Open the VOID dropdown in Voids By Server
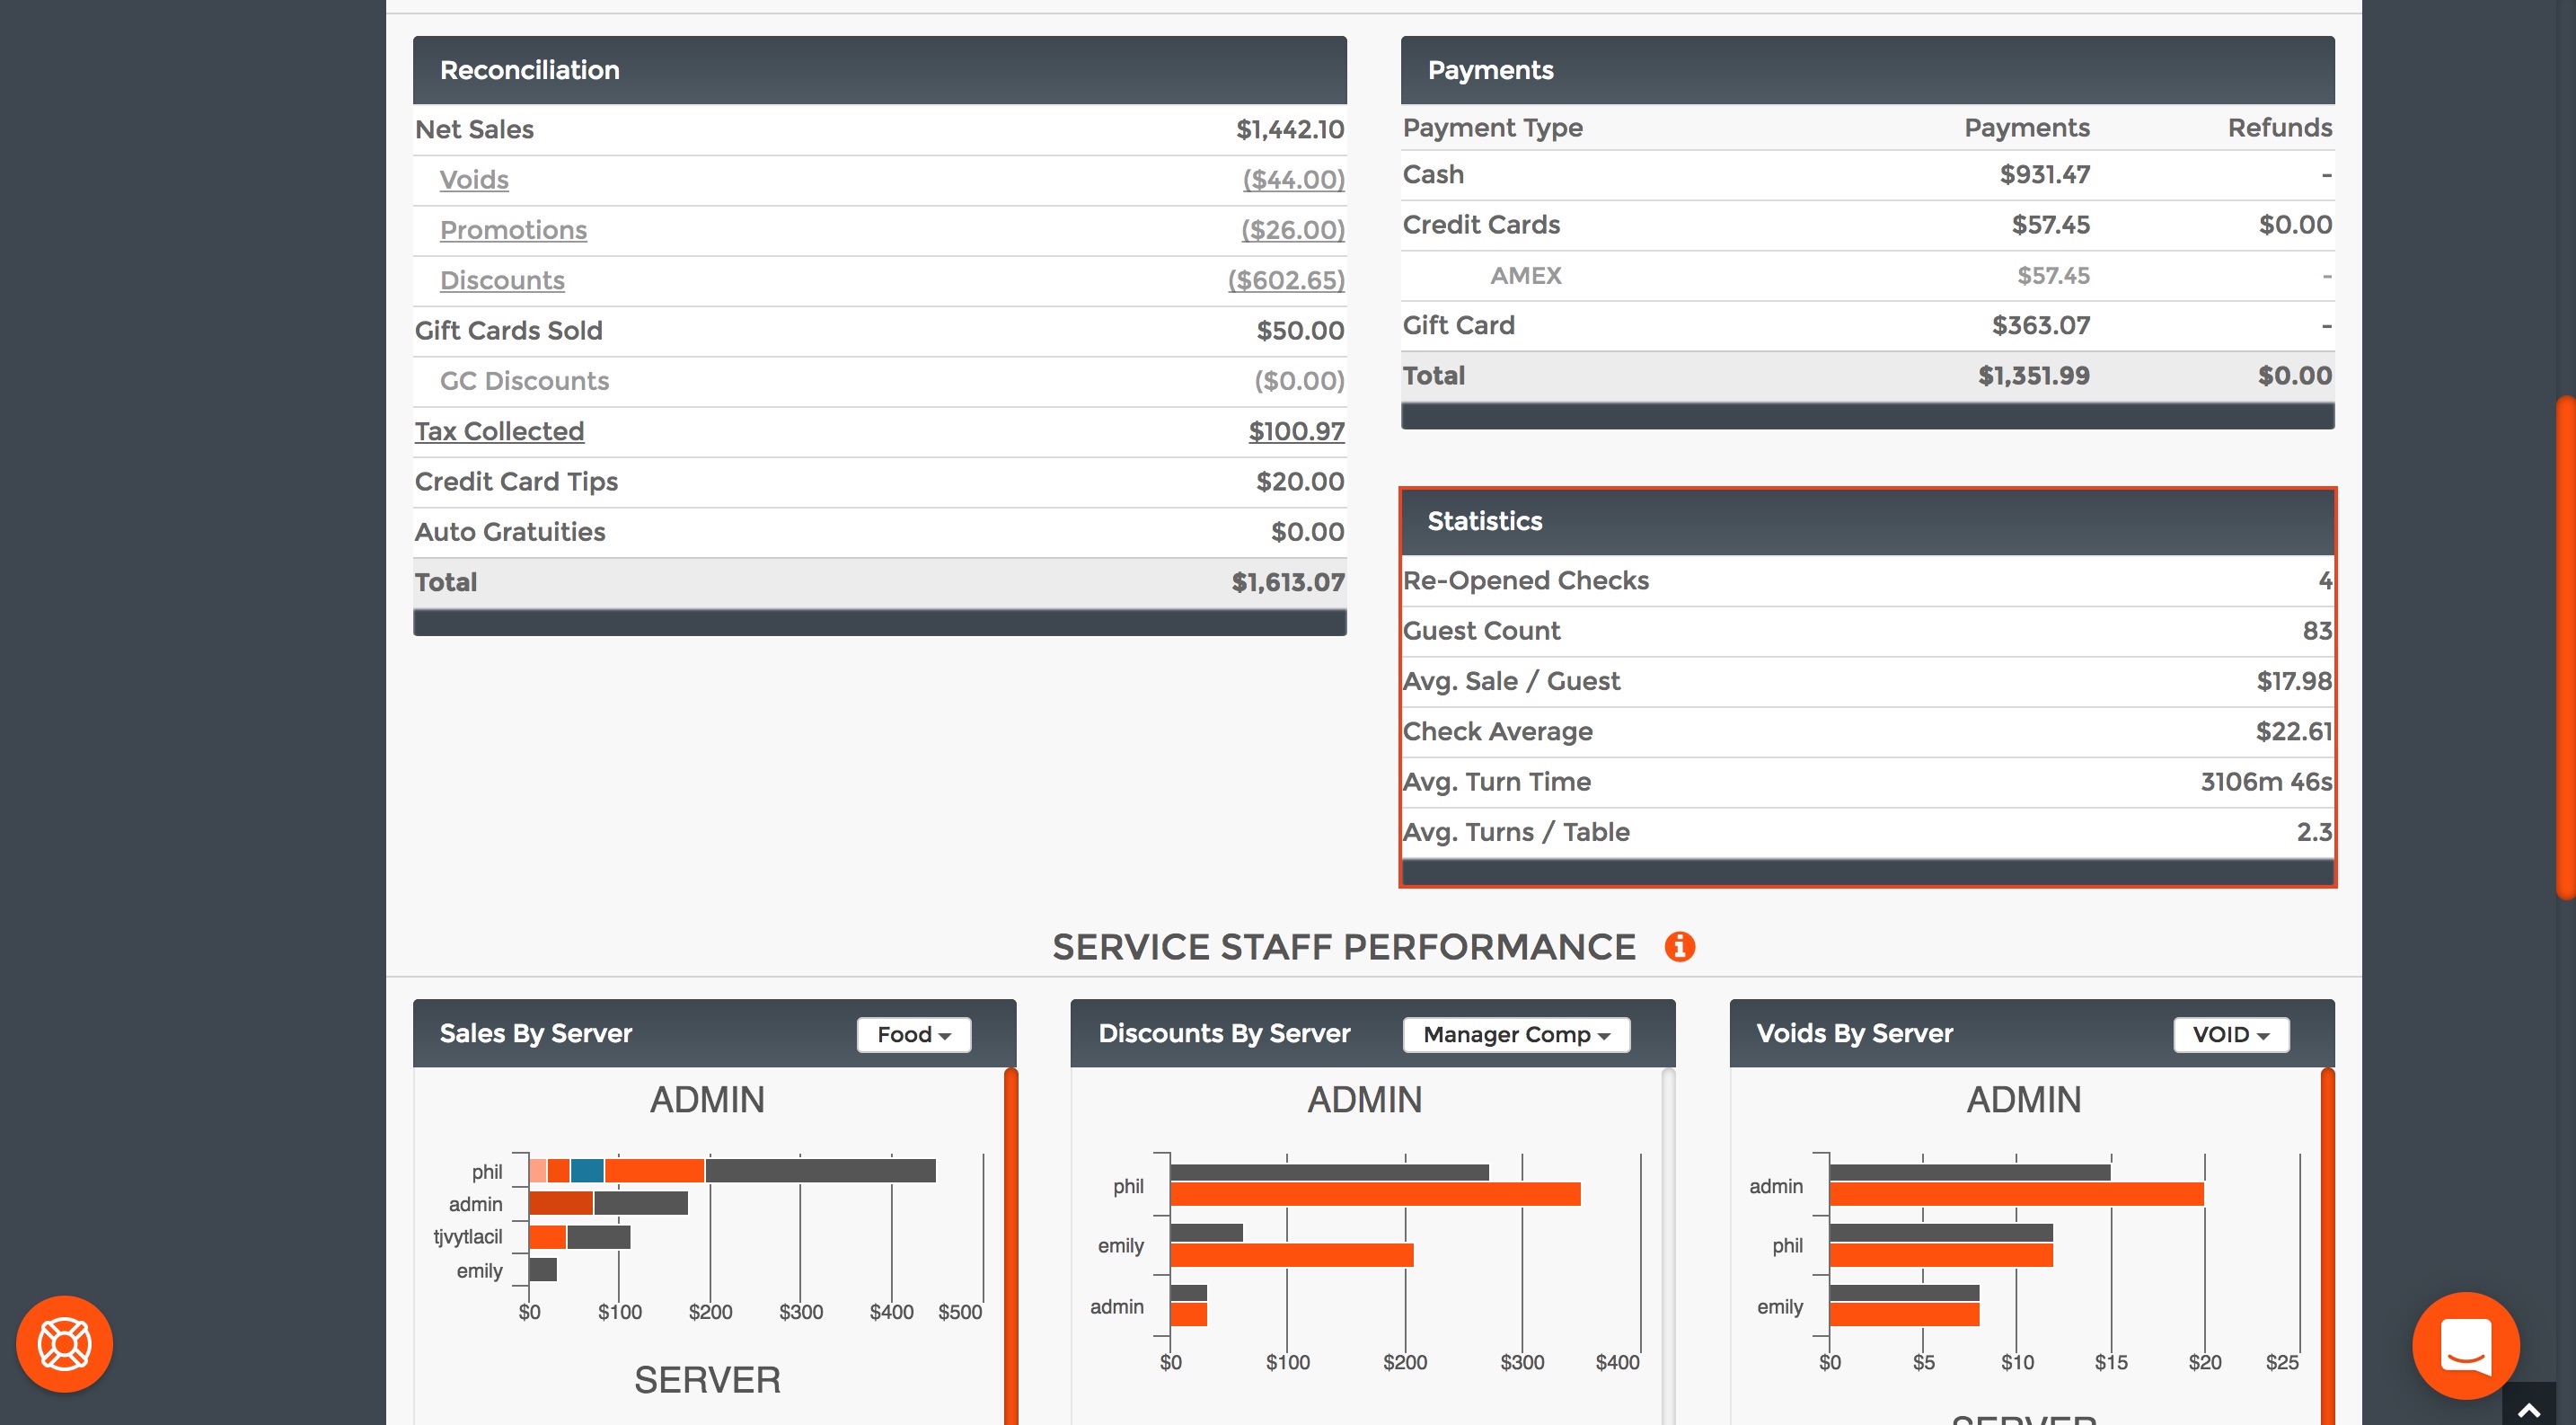 (2230, 1034)
